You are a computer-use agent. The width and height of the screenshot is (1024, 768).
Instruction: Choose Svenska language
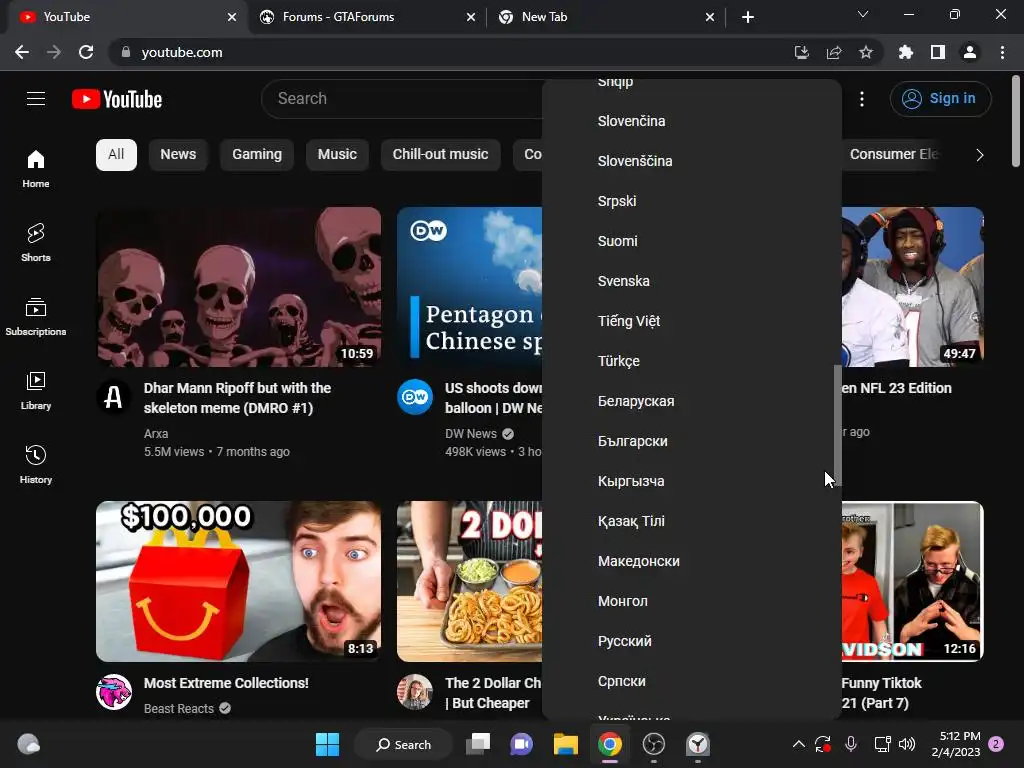point(692,281)
